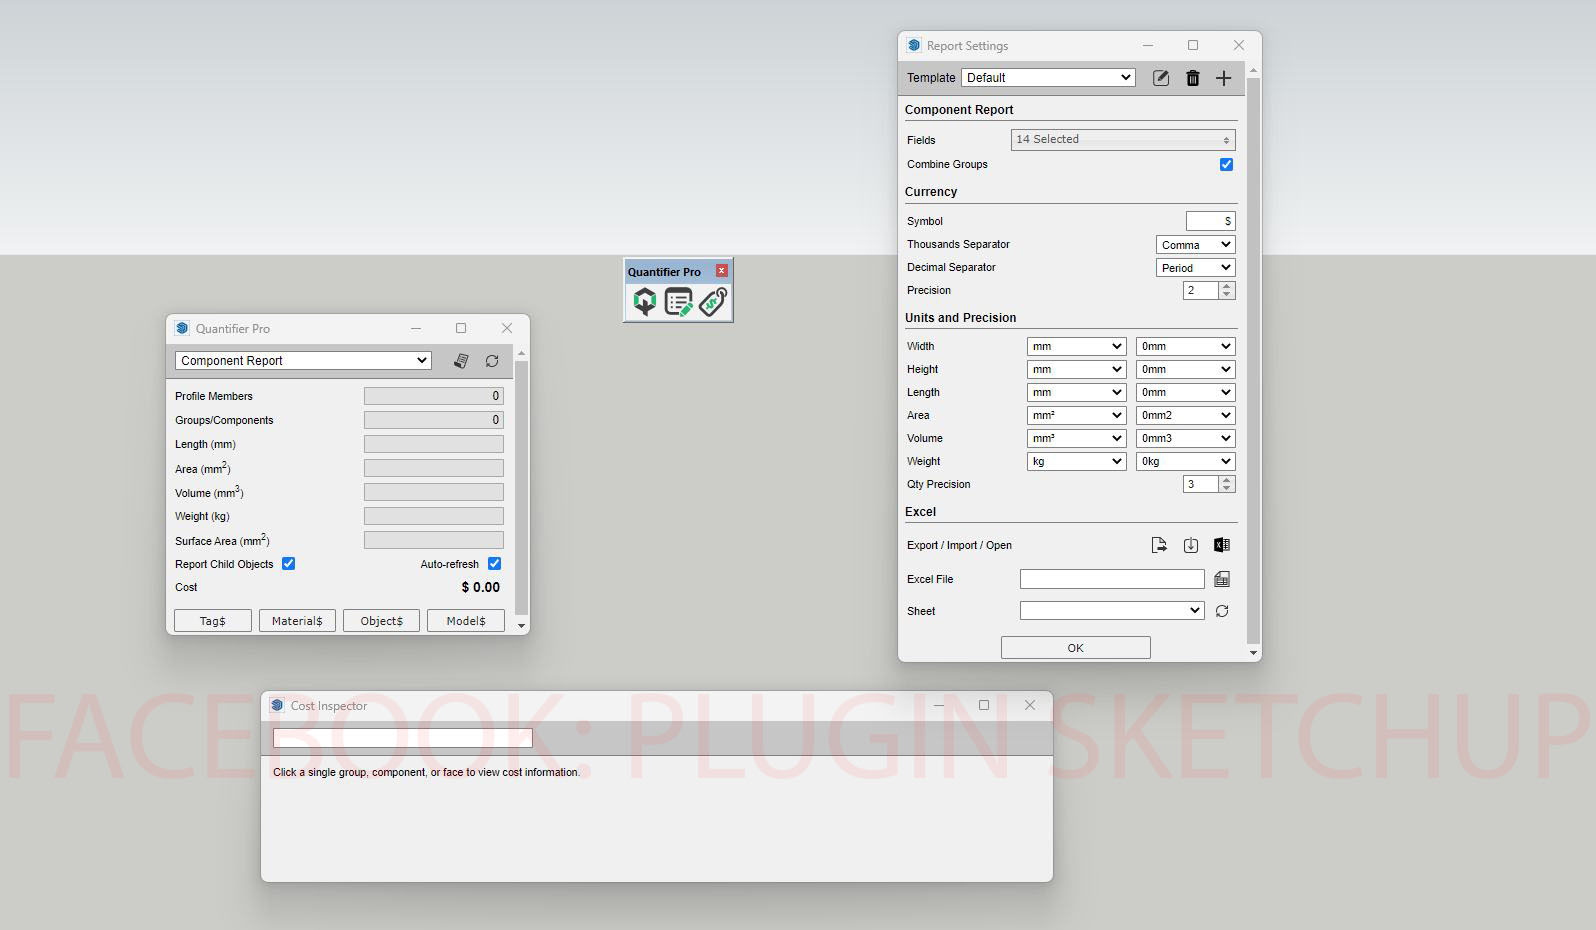1596x930 pixels.
Task: Click the Excel export icon
Action: (1159, 545)
